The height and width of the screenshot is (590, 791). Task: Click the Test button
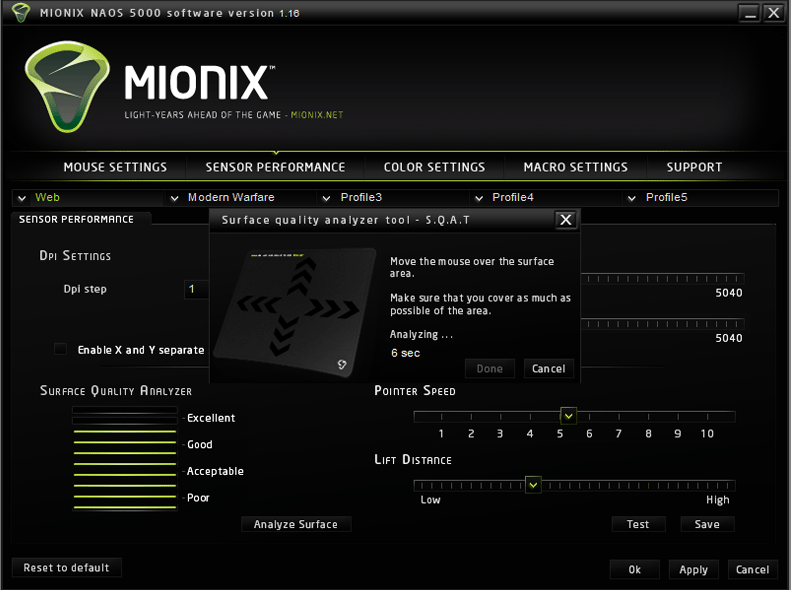638,524
